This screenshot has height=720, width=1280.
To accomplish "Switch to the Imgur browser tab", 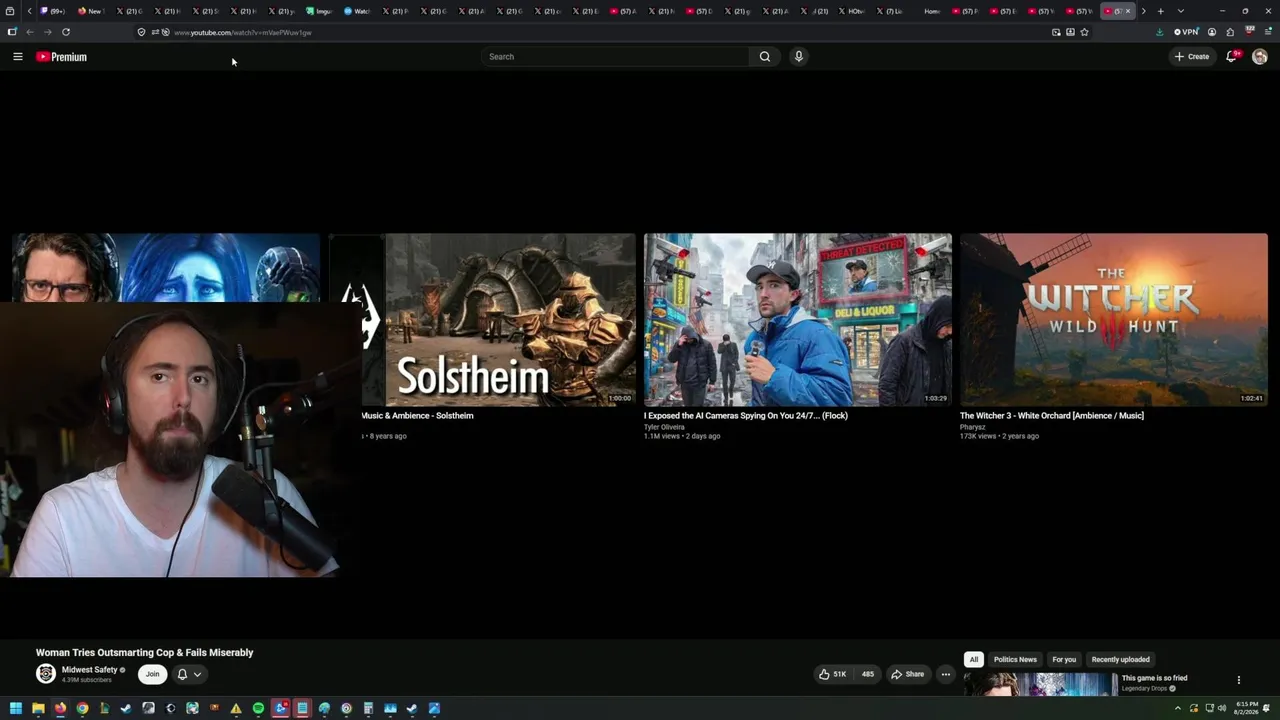I will point(318,11).
